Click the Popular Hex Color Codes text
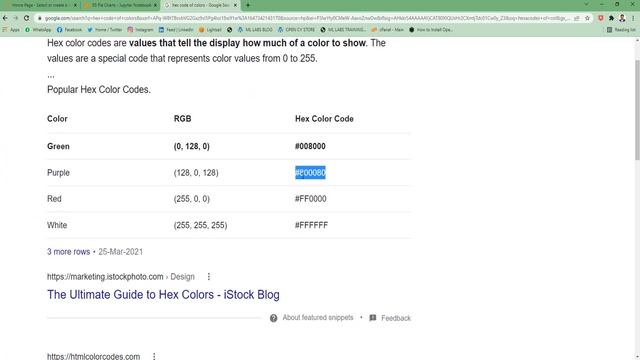Screen dimensions: 640x360 tap(99, 89)
